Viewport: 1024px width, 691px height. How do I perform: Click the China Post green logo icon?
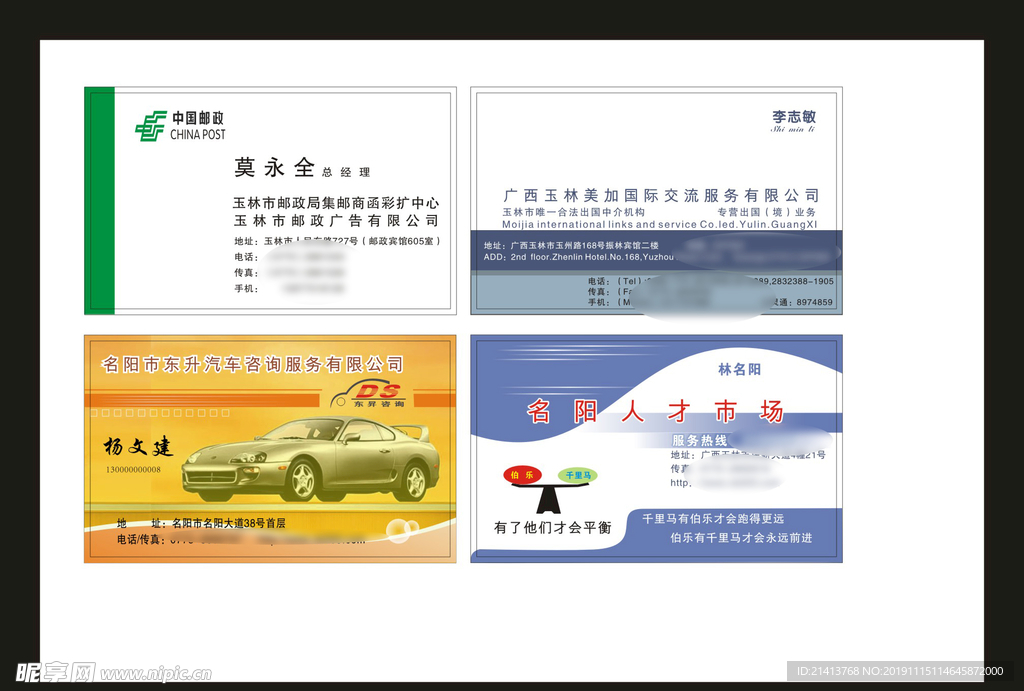151,126
